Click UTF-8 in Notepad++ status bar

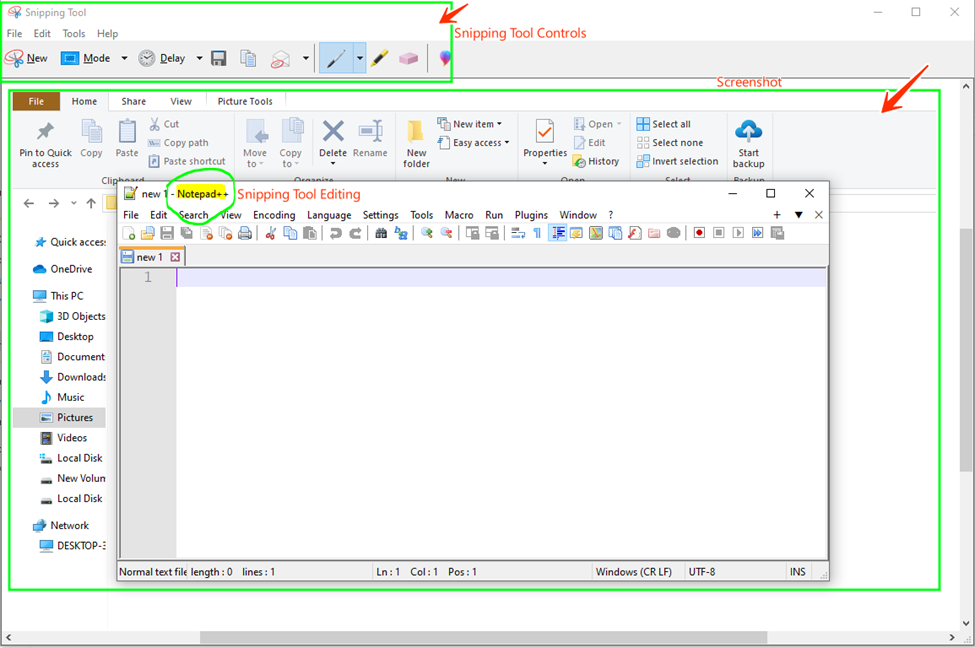701,572
